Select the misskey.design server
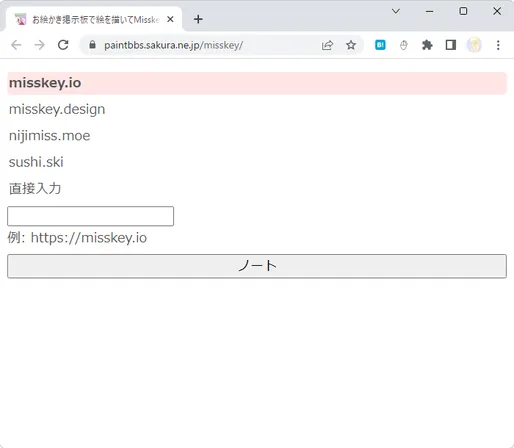 (x=57, y=109)
